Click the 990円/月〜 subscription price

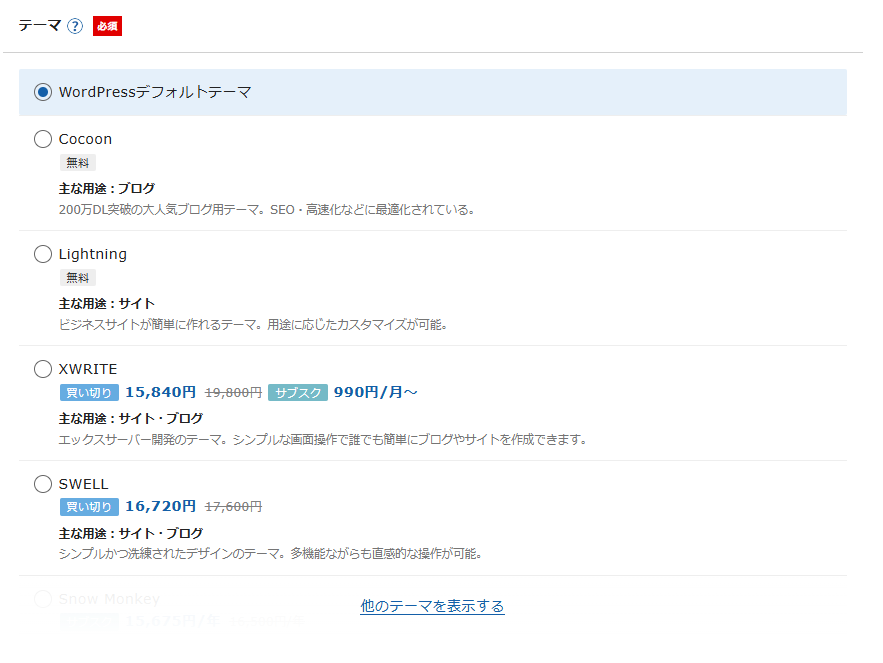[x=375, y=392]
